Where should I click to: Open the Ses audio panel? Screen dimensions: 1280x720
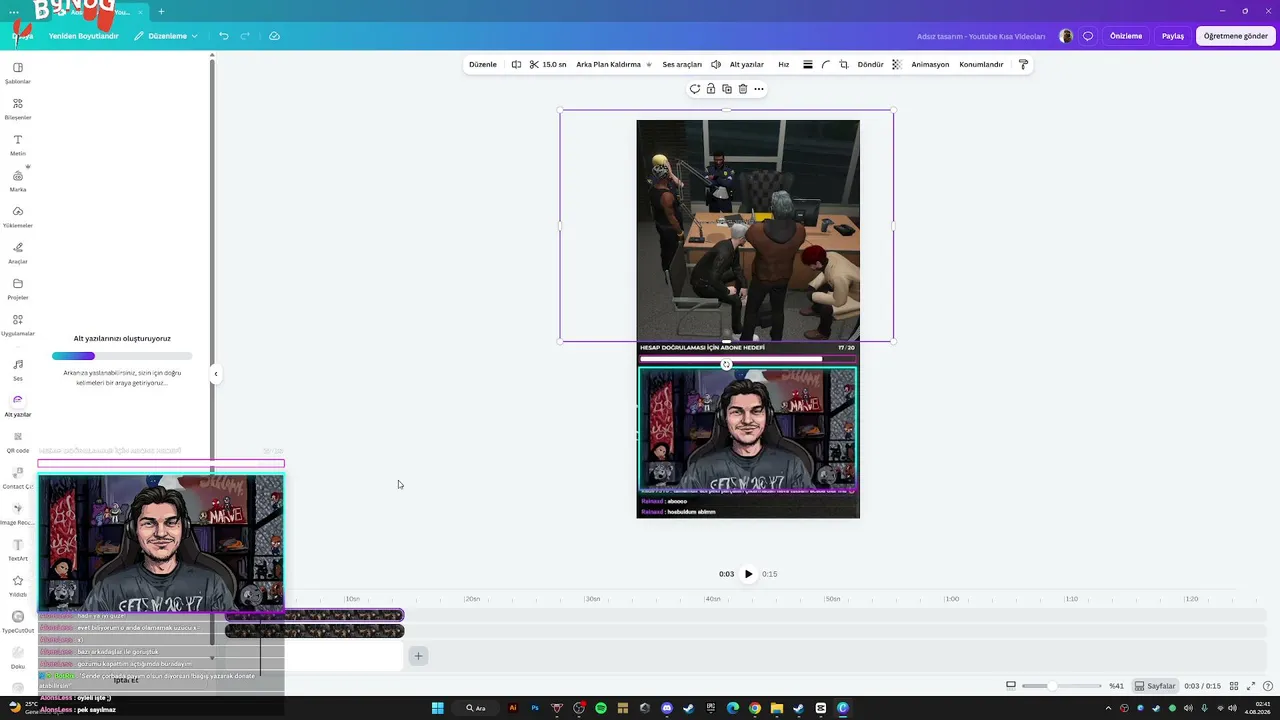click(18, 369)
